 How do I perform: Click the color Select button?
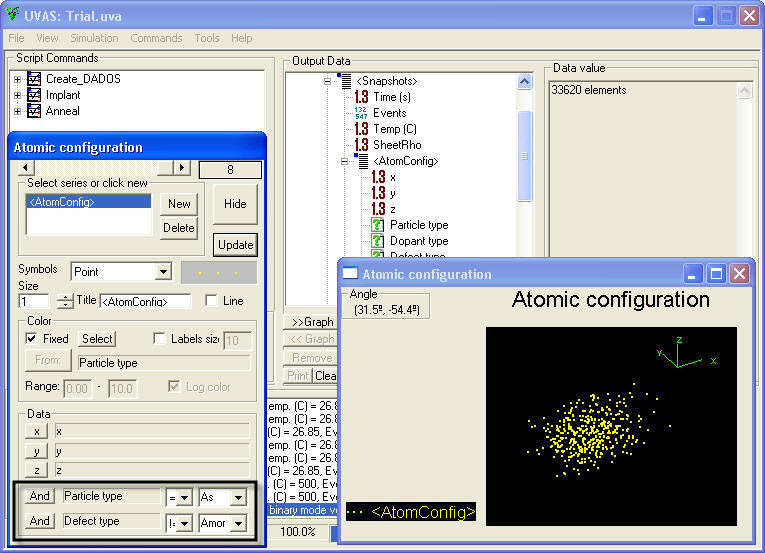[x=97, y=339]
